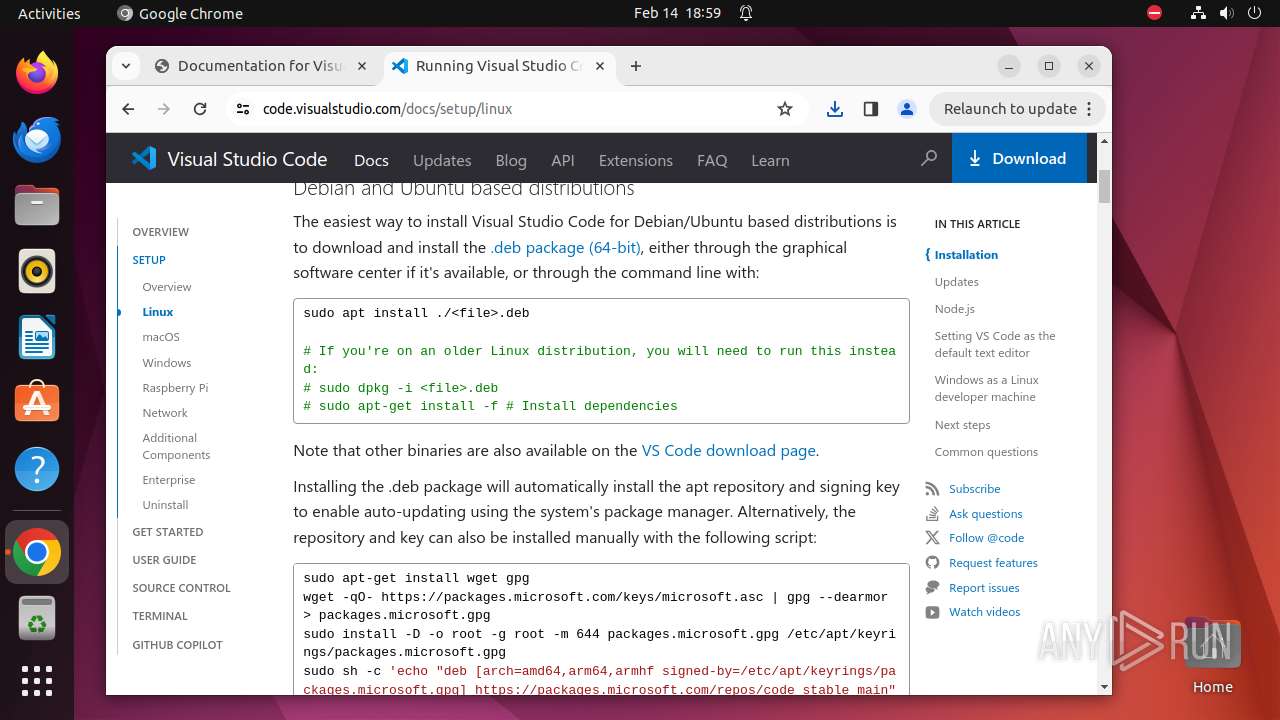The image size is (1280, 720).
Task: Collapse the SETUP section in the sidebar
Action: (x=149, y=260)
